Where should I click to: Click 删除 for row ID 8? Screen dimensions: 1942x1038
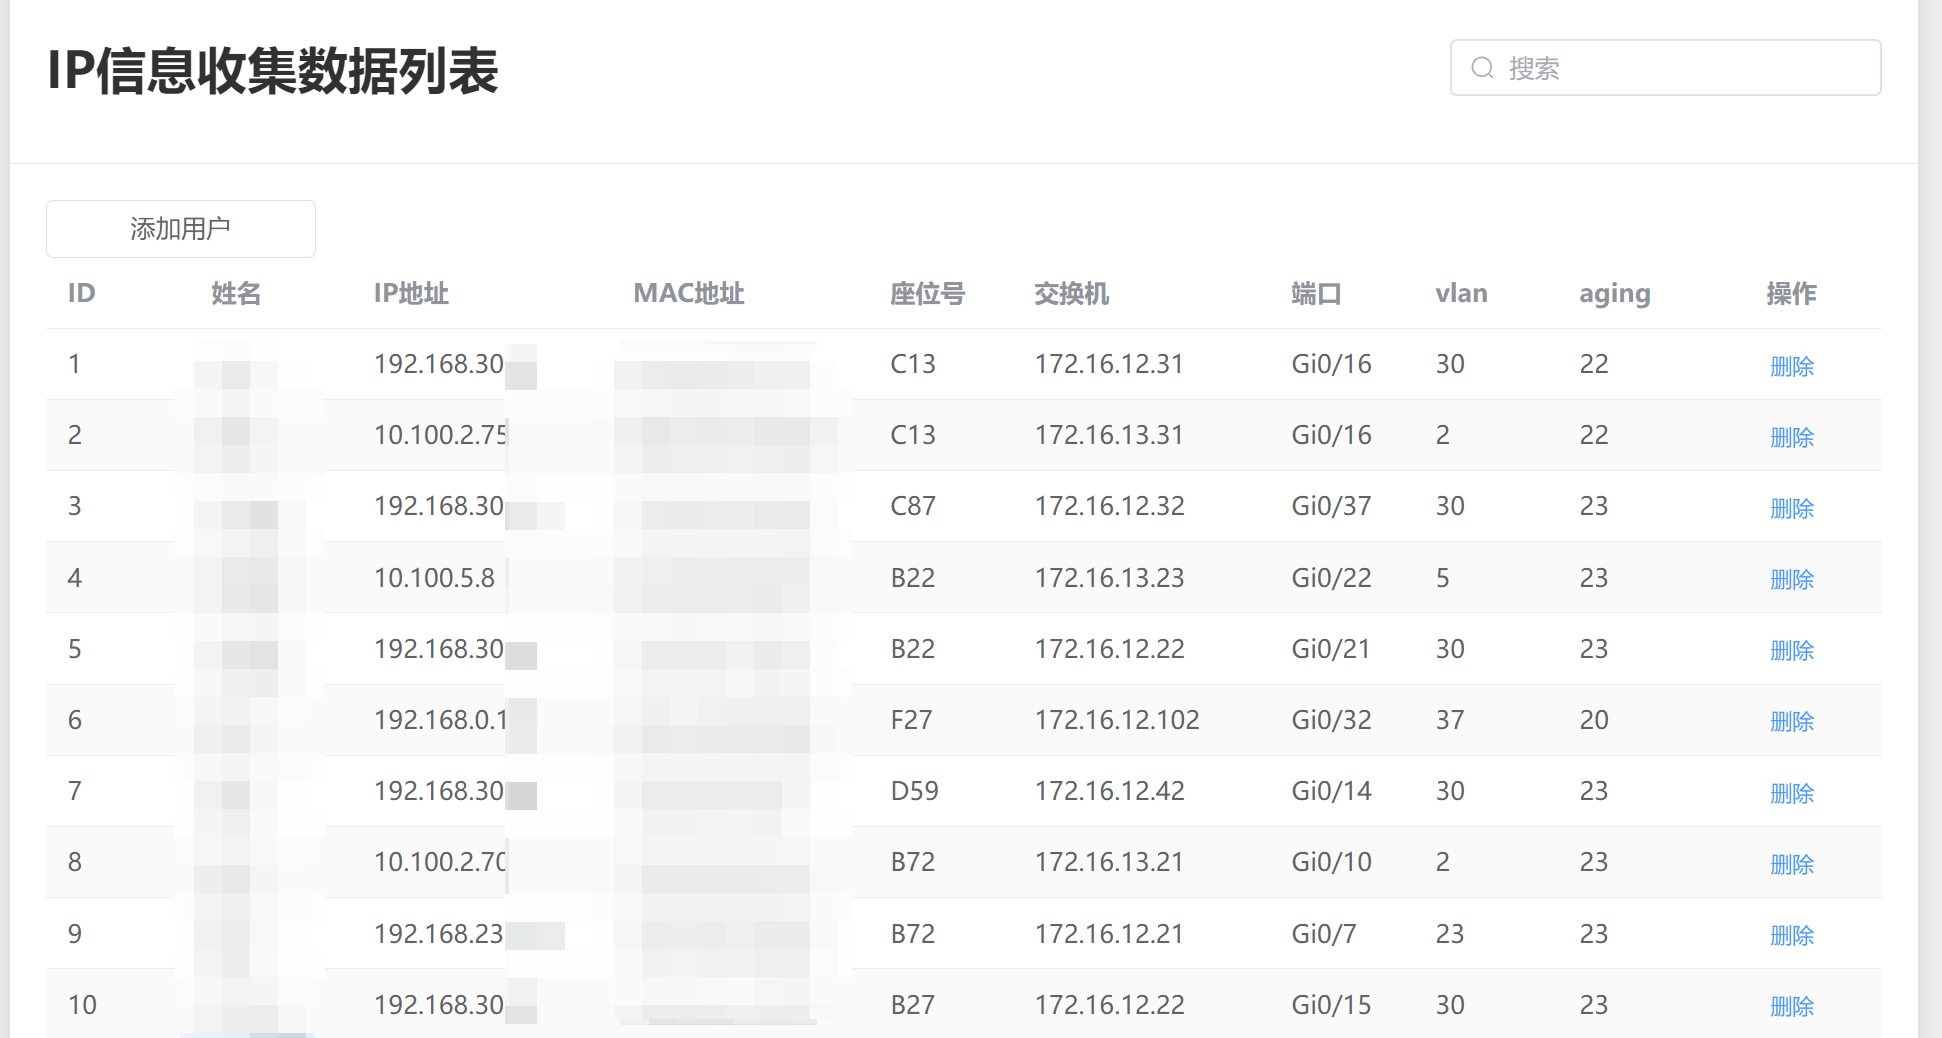click(x=1791, y=864)
